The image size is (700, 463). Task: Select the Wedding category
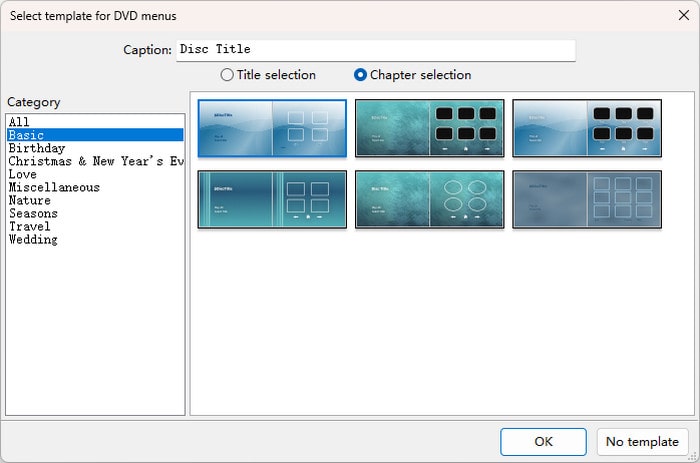33,239
